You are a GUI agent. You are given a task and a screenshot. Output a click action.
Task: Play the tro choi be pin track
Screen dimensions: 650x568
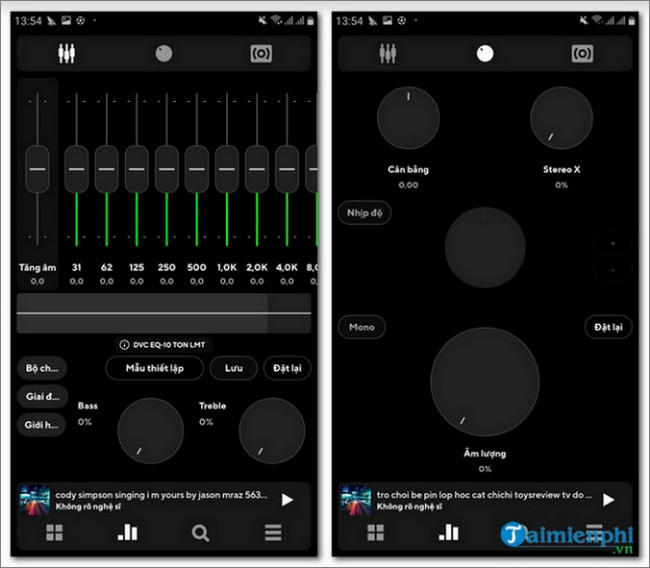click(608, 500)
